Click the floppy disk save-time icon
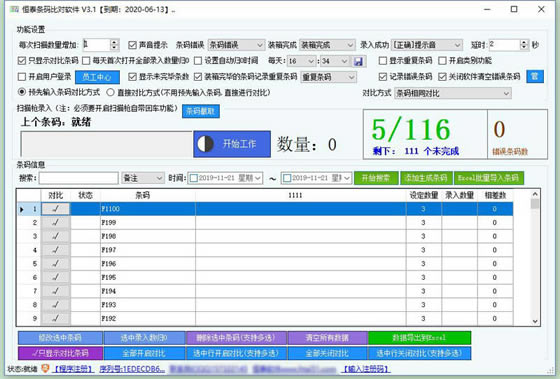The width and height of the screenshot is (560, 379). click(358, 61)
